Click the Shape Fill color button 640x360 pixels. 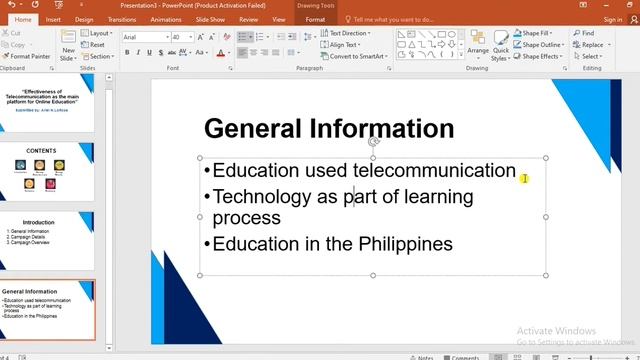533,33
